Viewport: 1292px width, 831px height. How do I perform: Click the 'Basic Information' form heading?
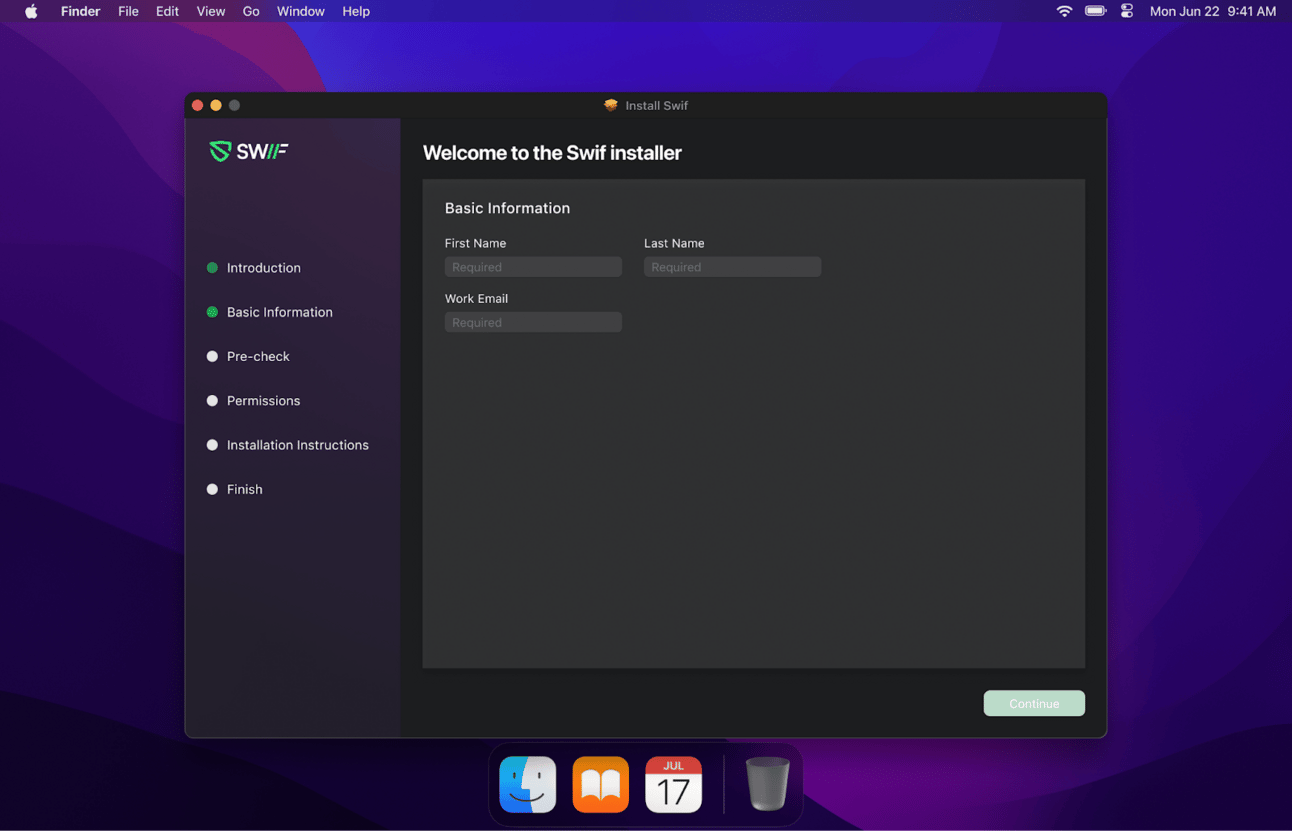click(x=507, y=208)
